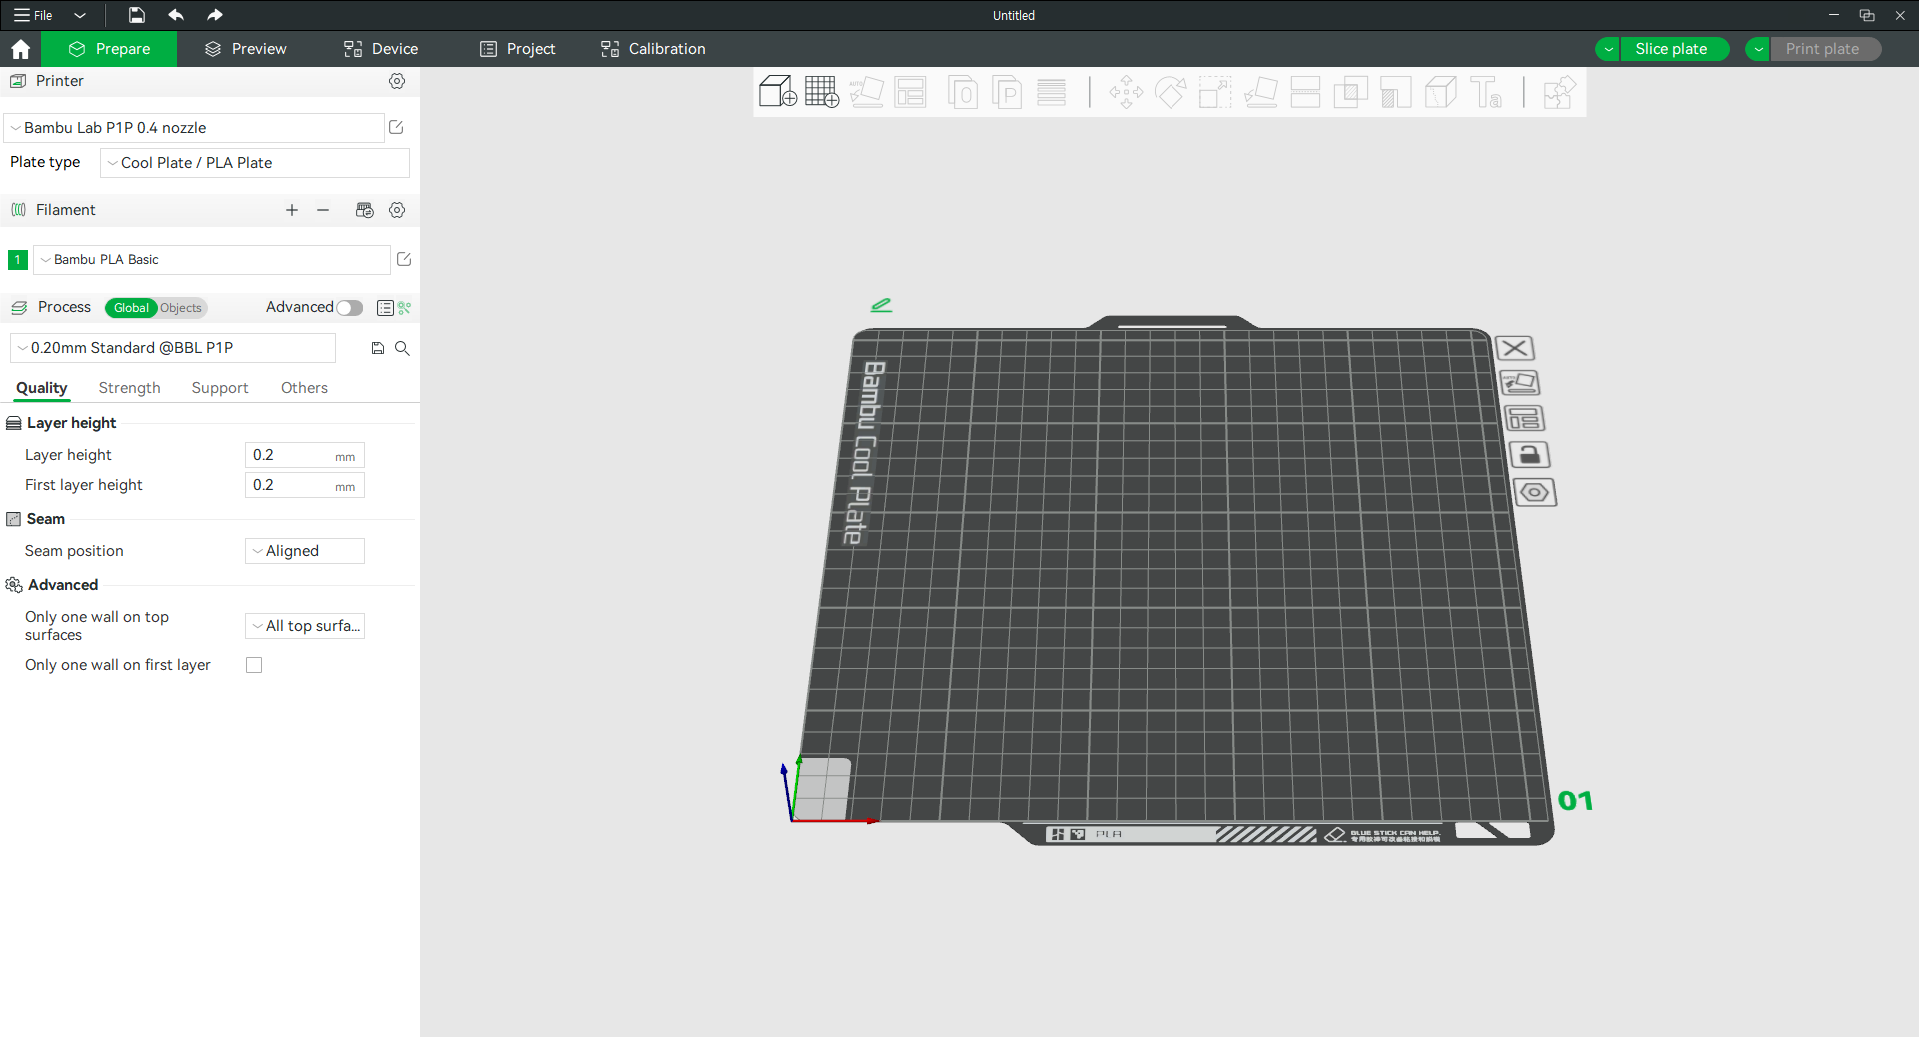Click the Undo arrow in title bar
Screen dimensions: 1919x1037
click(176, 15)
